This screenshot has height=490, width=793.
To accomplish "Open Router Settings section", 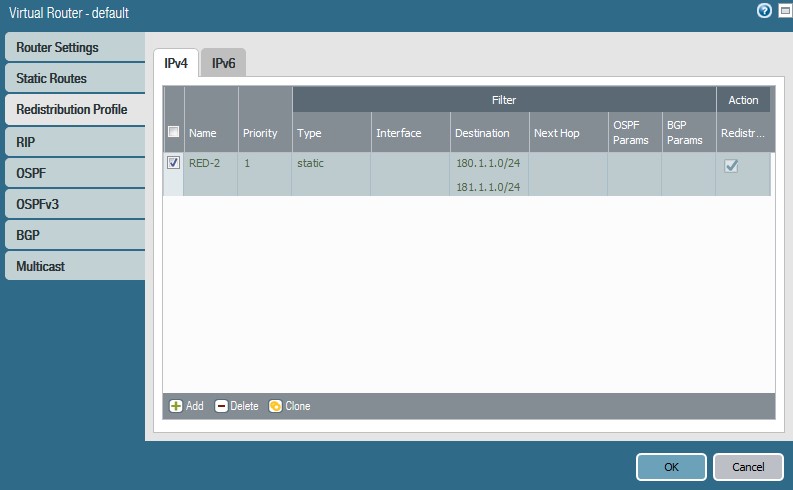I will pos(75,48).
